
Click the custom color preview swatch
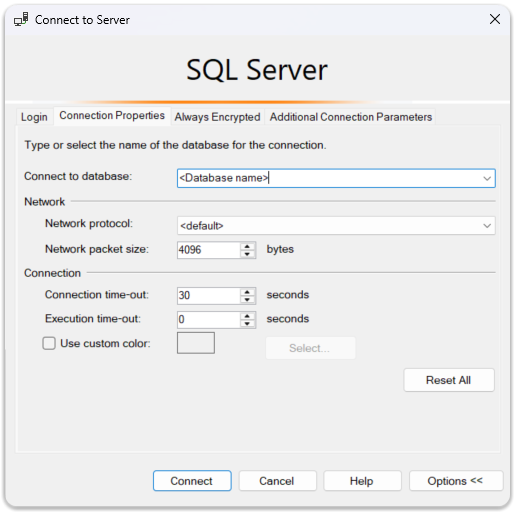pyautogui.click(x=196, y=343)
